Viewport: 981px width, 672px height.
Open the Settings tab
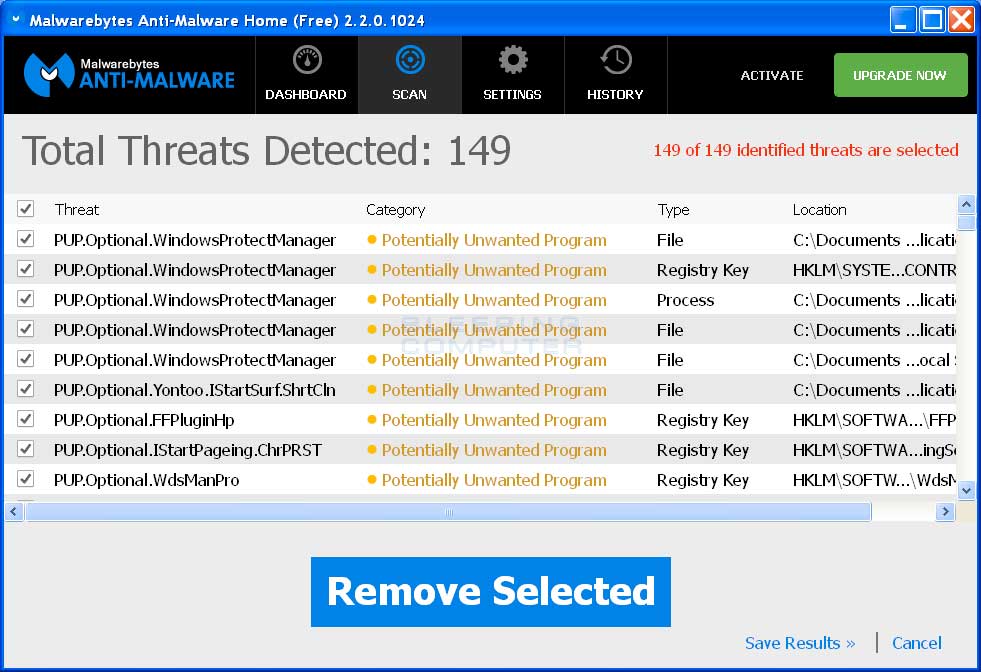click(x=512, y=75)
